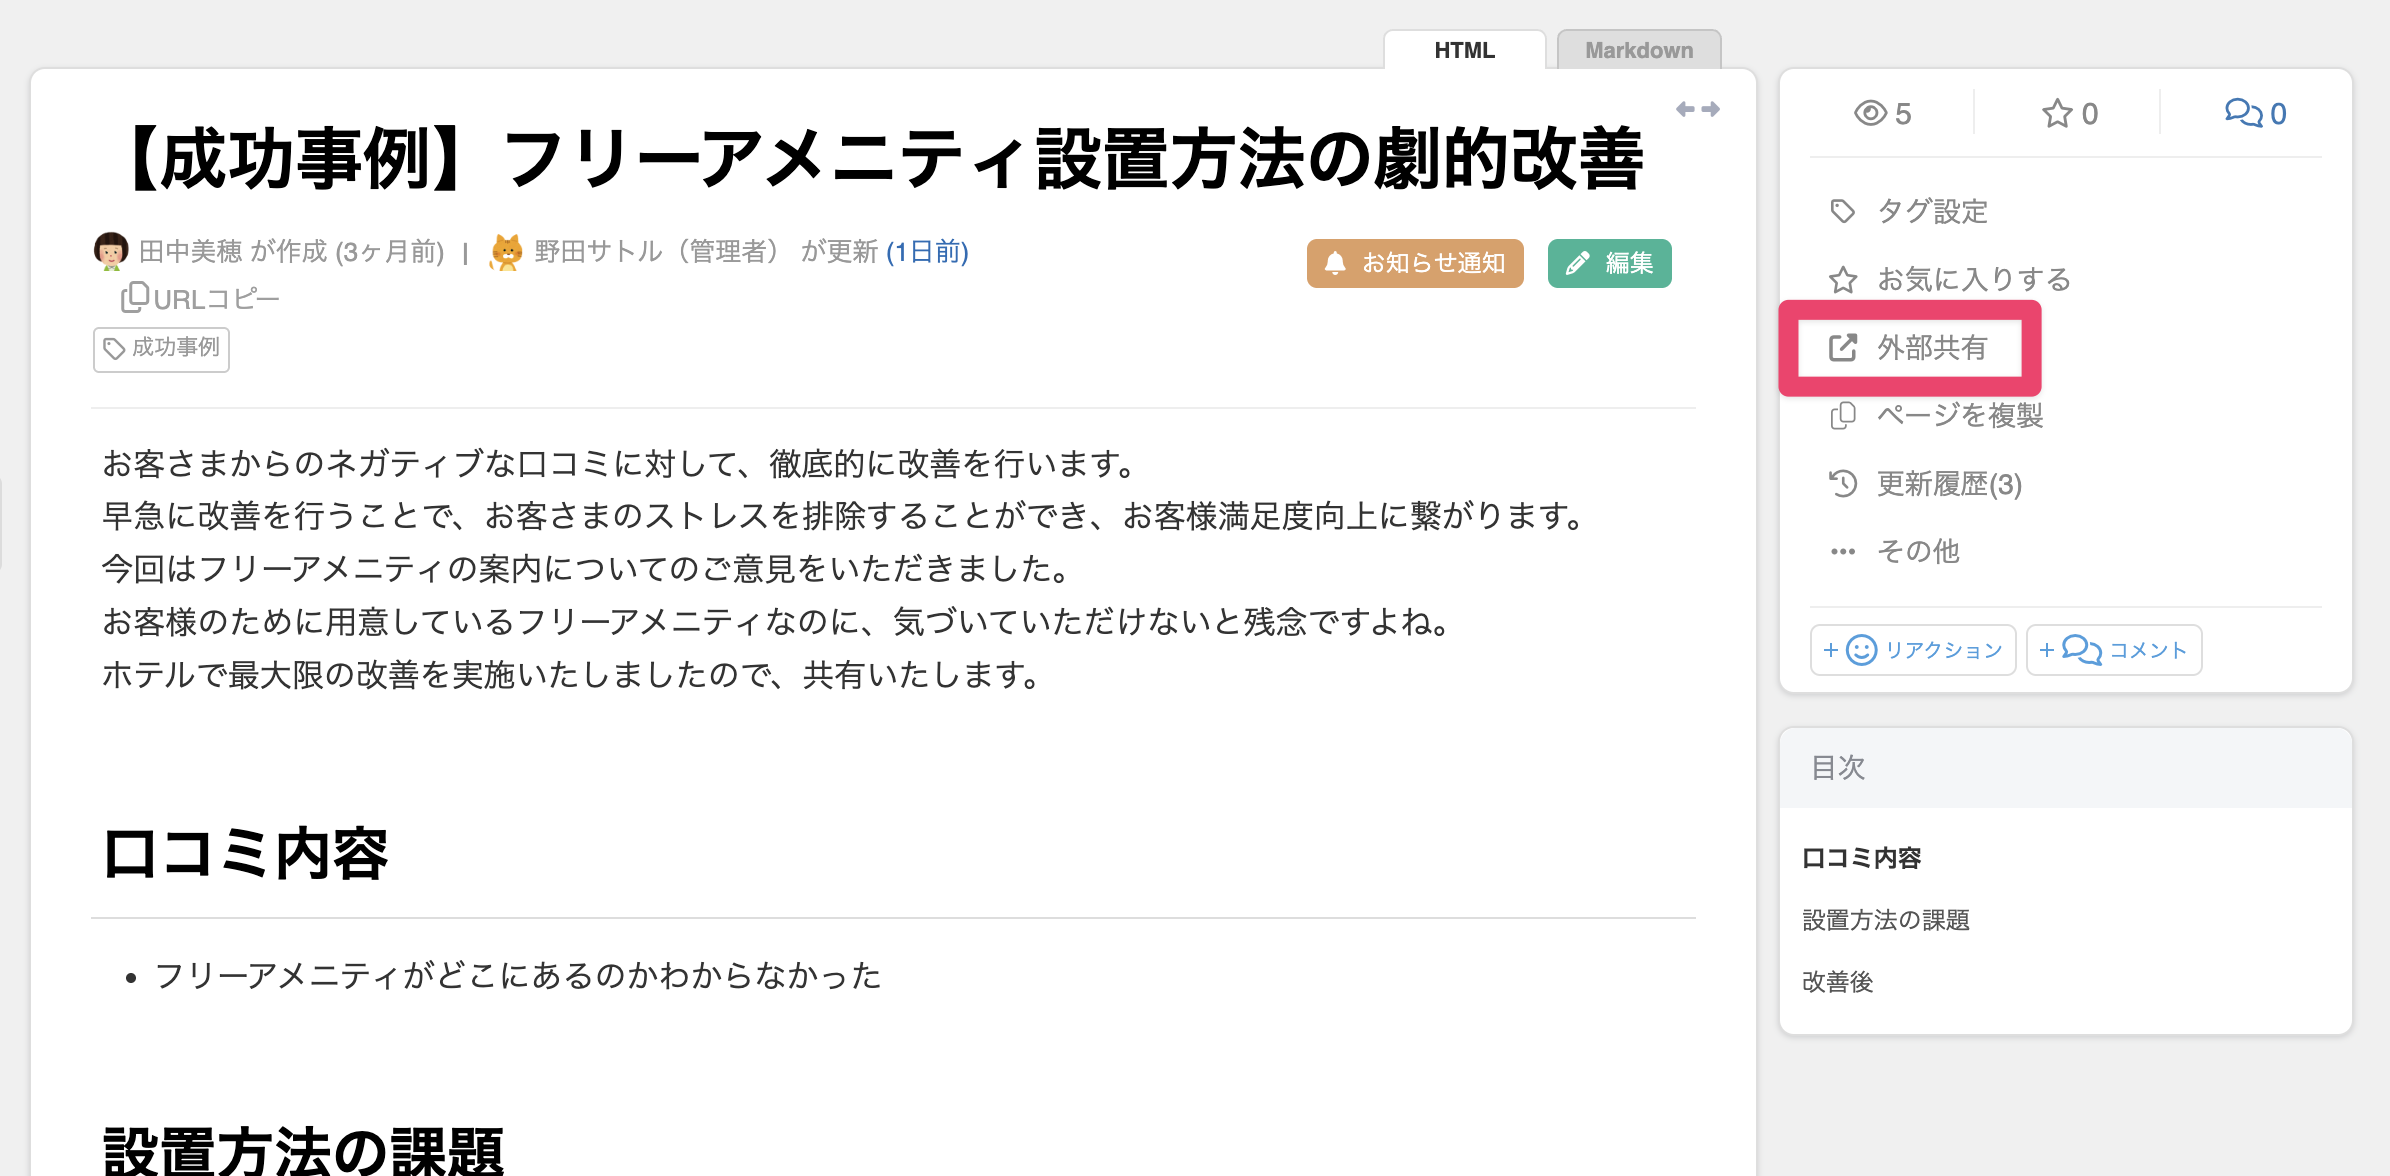Click the 編集 edit button
This screenshot has width=2390, height=1176.
[1609, 263]
